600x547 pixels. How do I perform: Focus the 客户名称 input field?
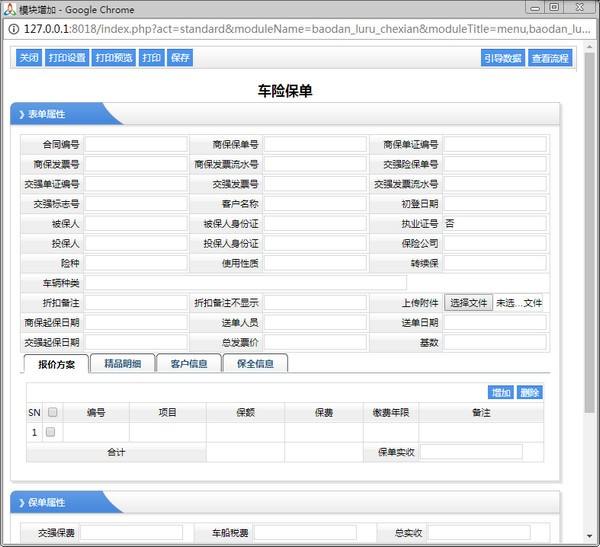pos(315,204)
